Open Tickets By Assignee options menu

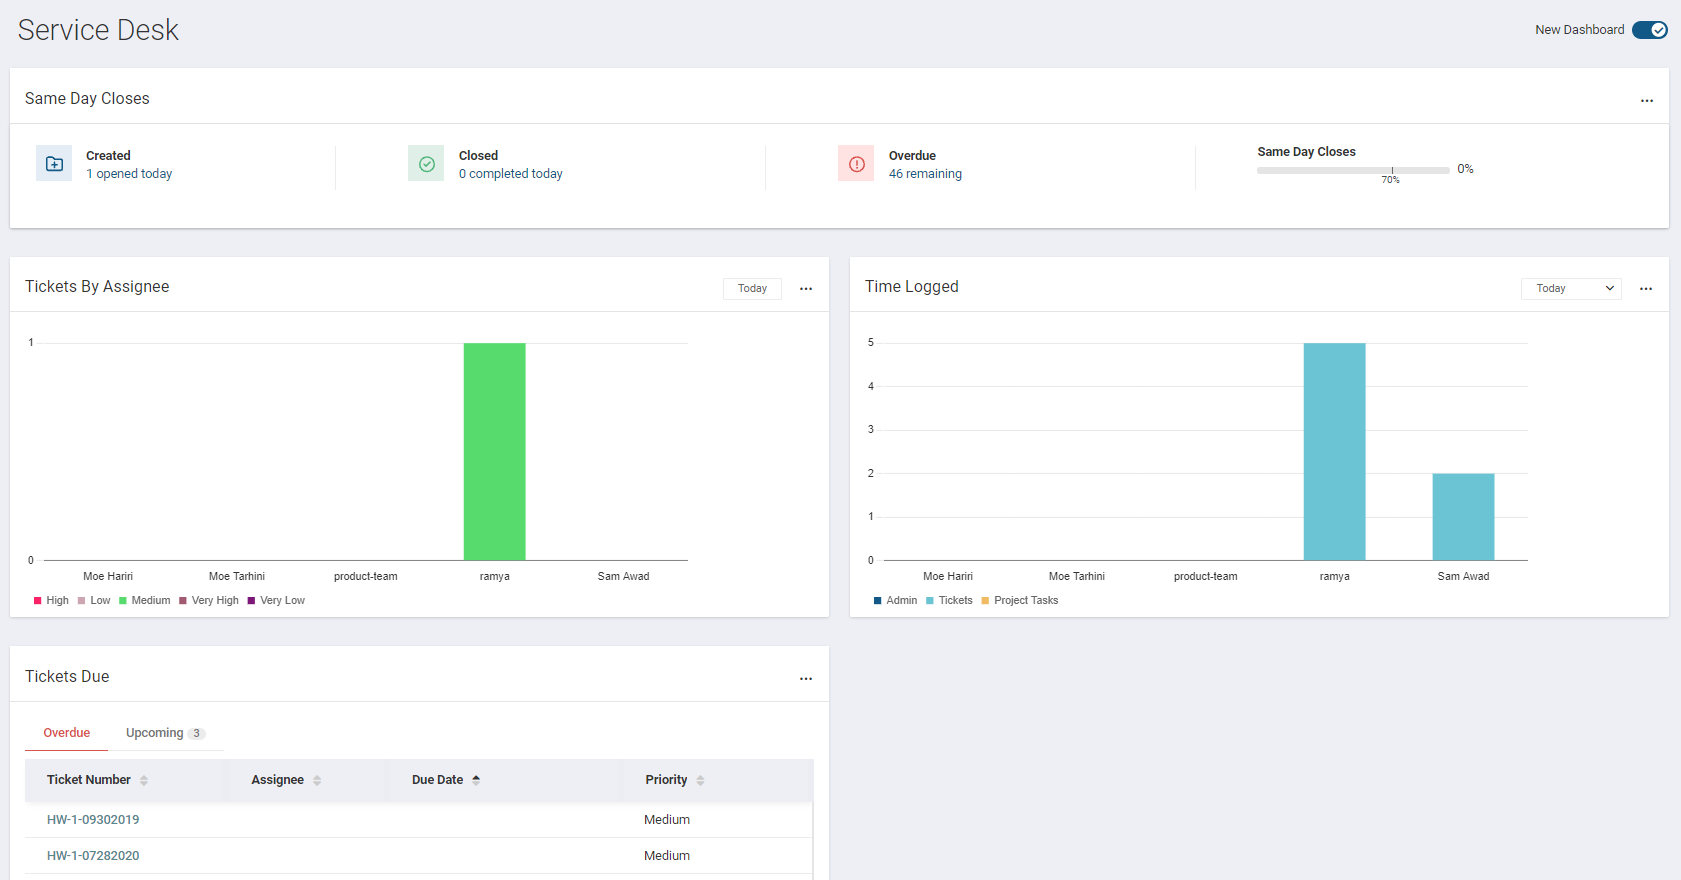[x=806, y=288]
